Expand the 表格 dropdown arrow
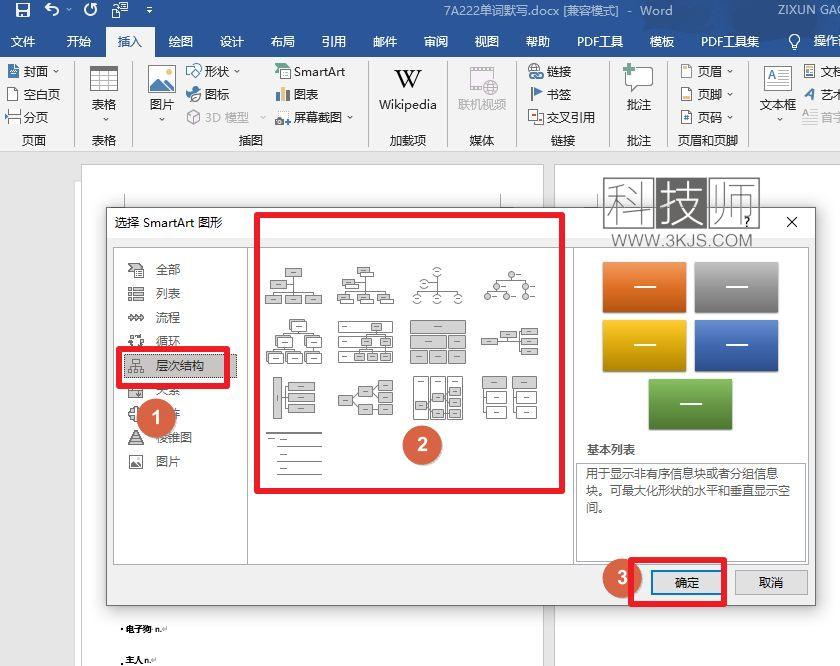840x666 pixels. (105, 119)
